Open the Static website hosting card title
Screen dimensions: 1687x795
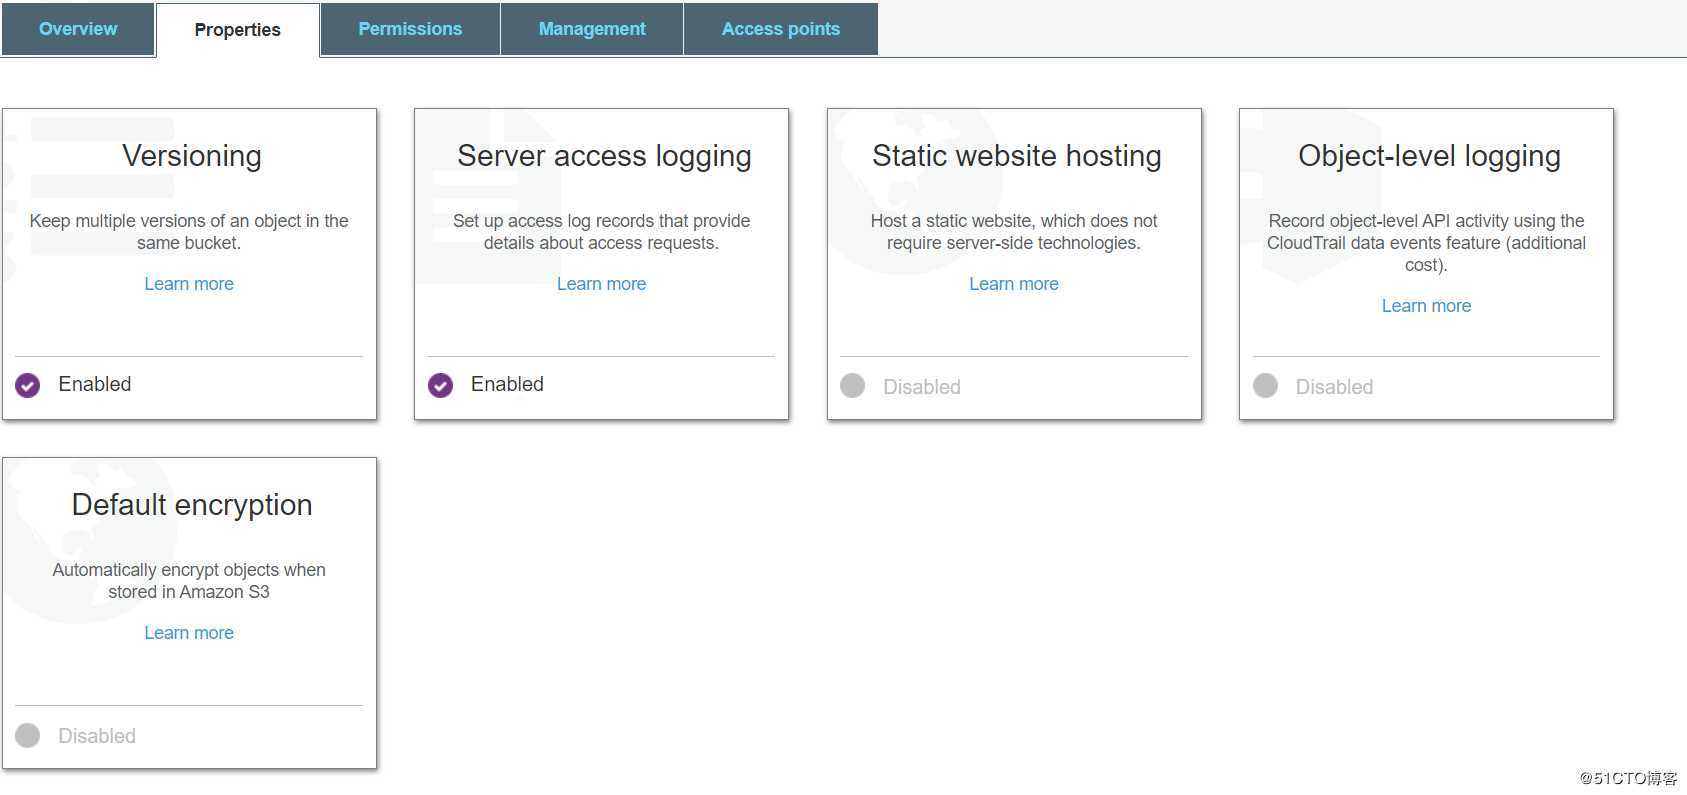pyautogui.click(x=1017, y=156)
